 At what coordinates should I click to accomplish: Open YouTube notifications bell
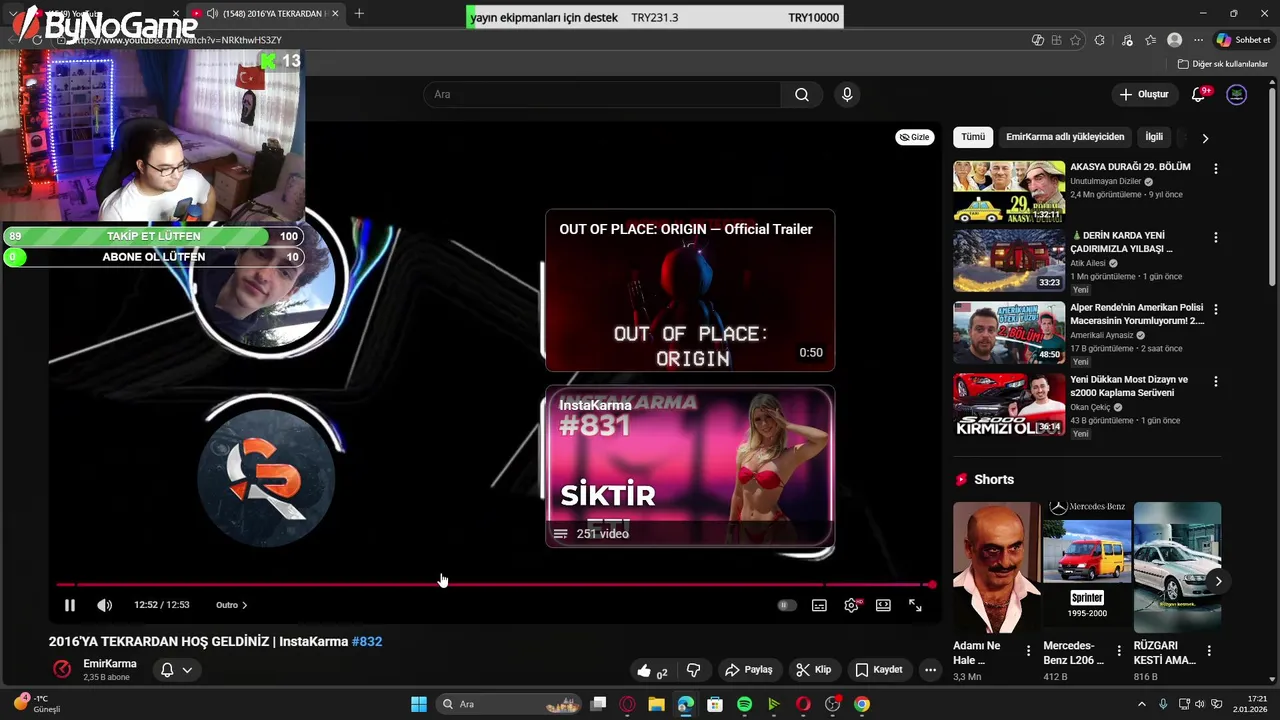[x=1199, y=94]
